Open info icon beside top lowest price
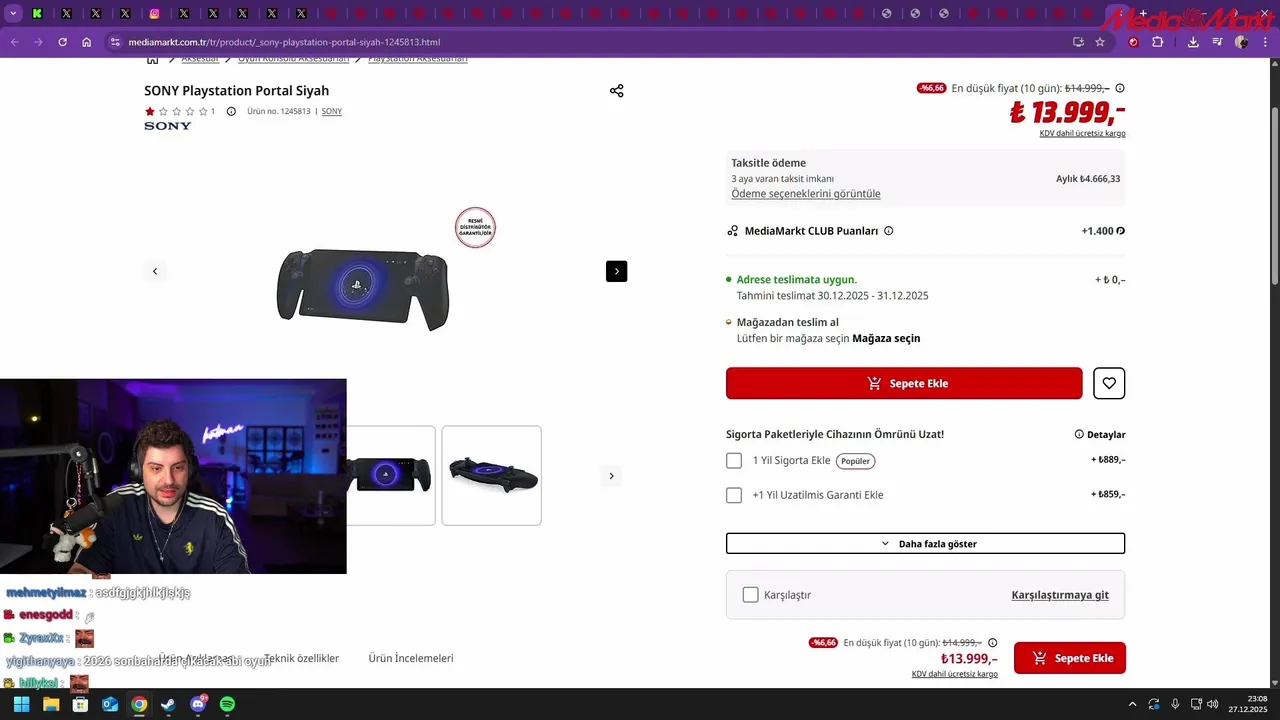Image resolution: width=1280 pixels, height=720 pixels. [x=1120, y=88]
